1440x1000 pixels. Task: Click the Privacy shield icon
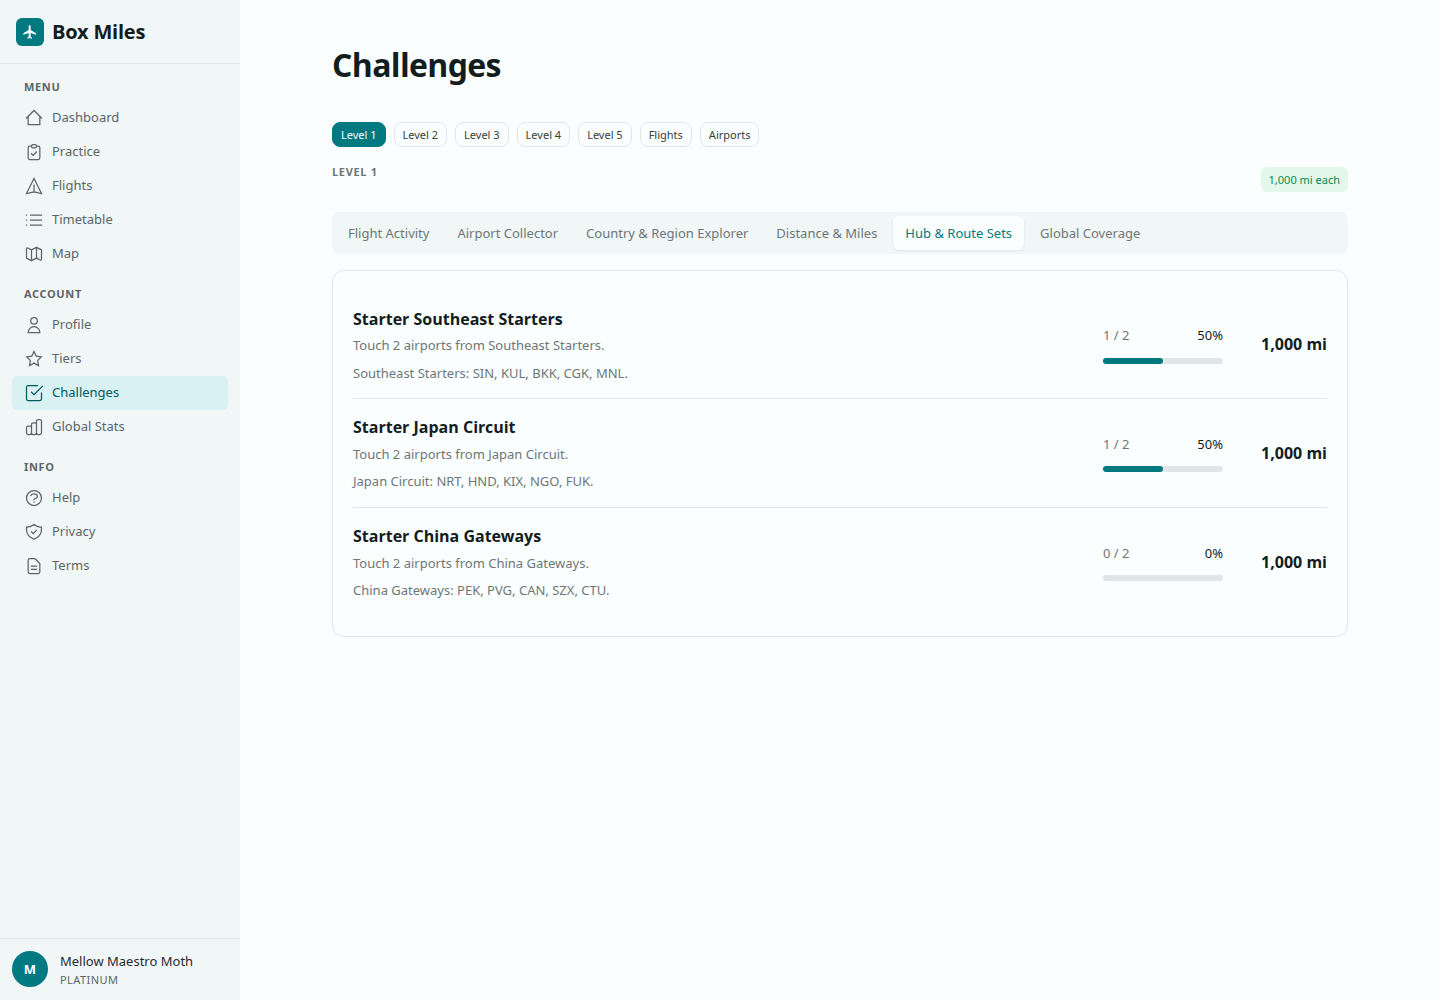[x=34, y=532]
